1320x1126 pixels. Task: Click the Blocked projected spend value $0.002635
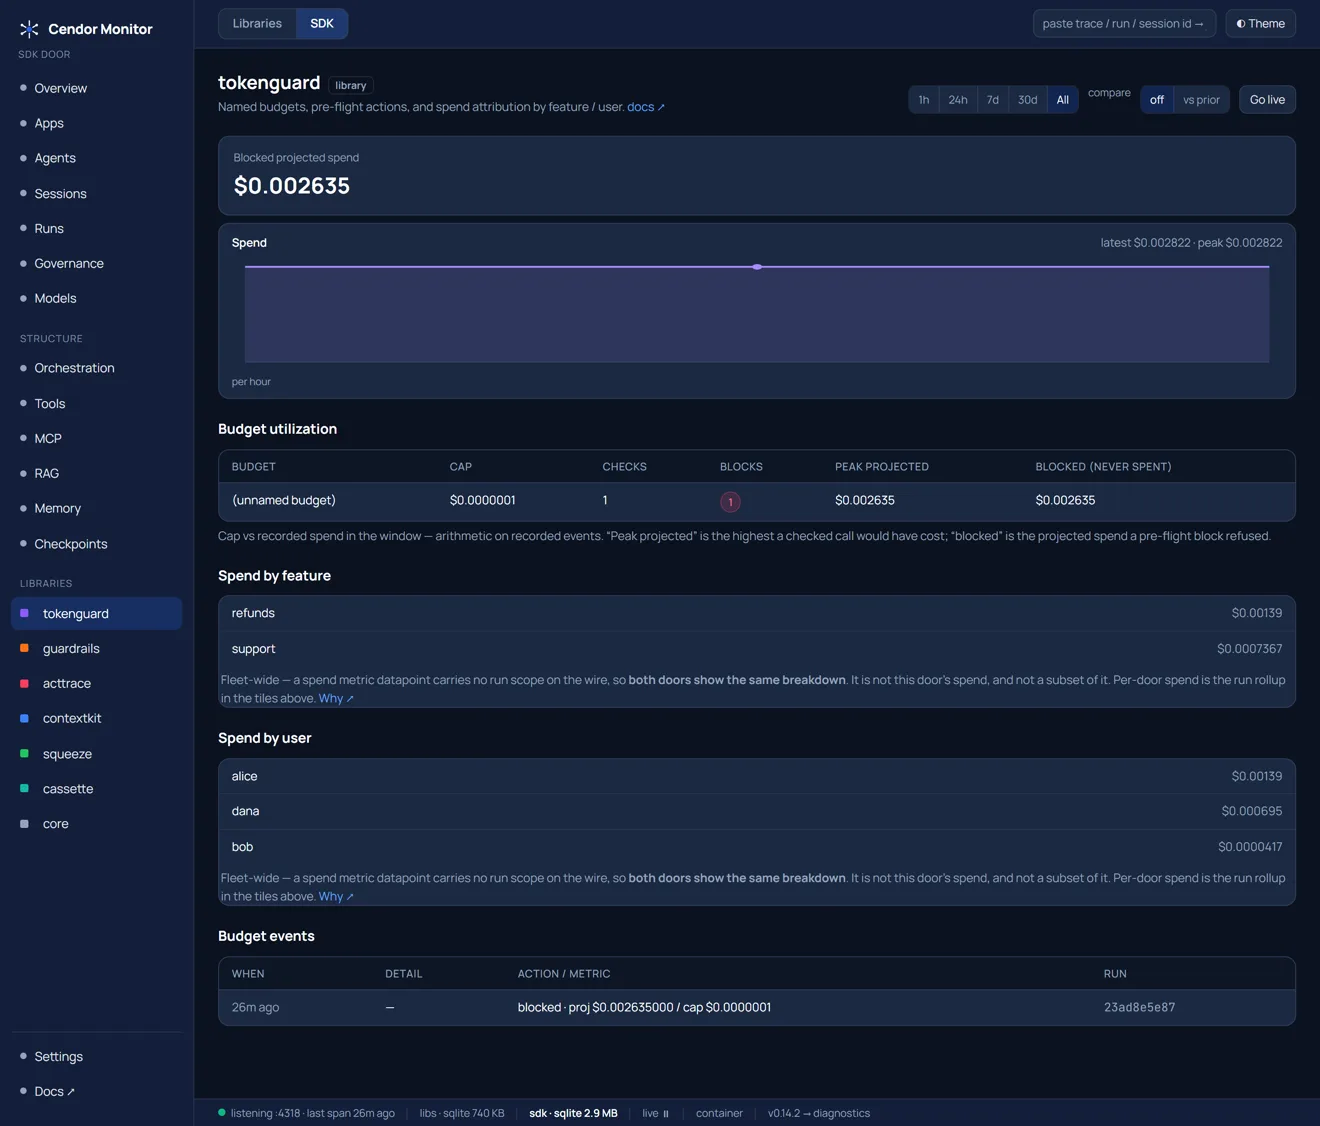[292, 186]
